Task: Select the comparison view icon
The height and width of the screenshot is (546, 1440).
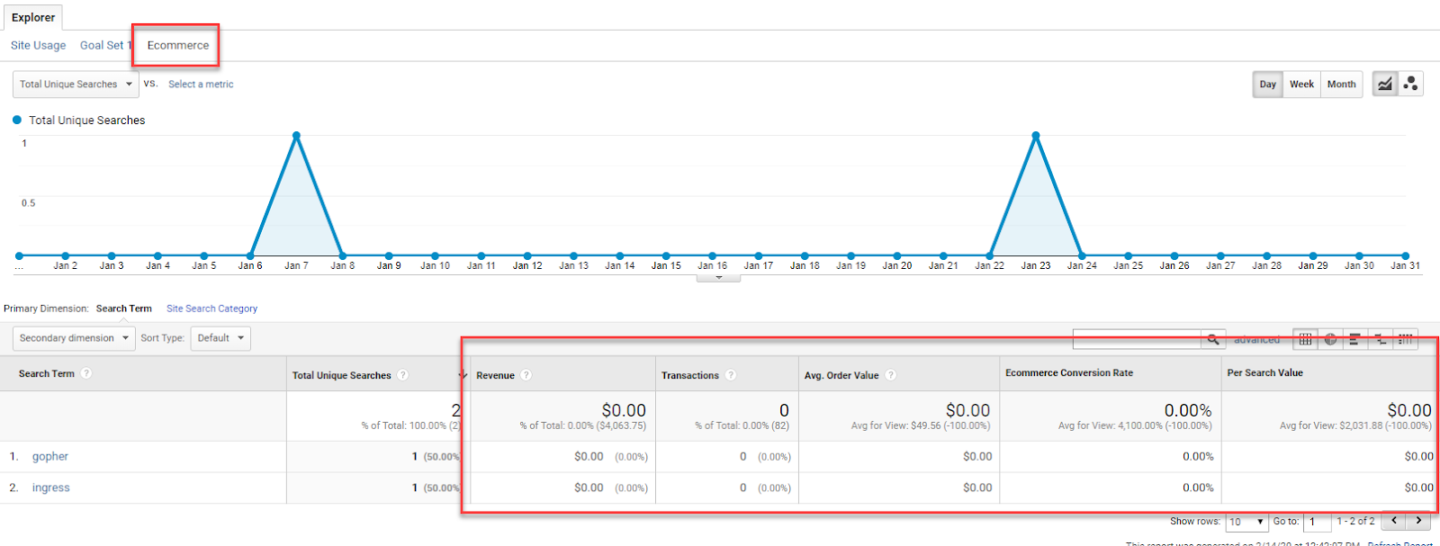Action: point(1380,339)
